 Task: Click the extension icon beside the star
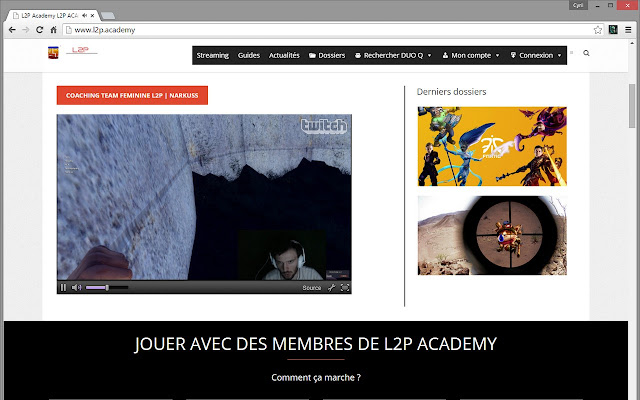tap(613, 29)
